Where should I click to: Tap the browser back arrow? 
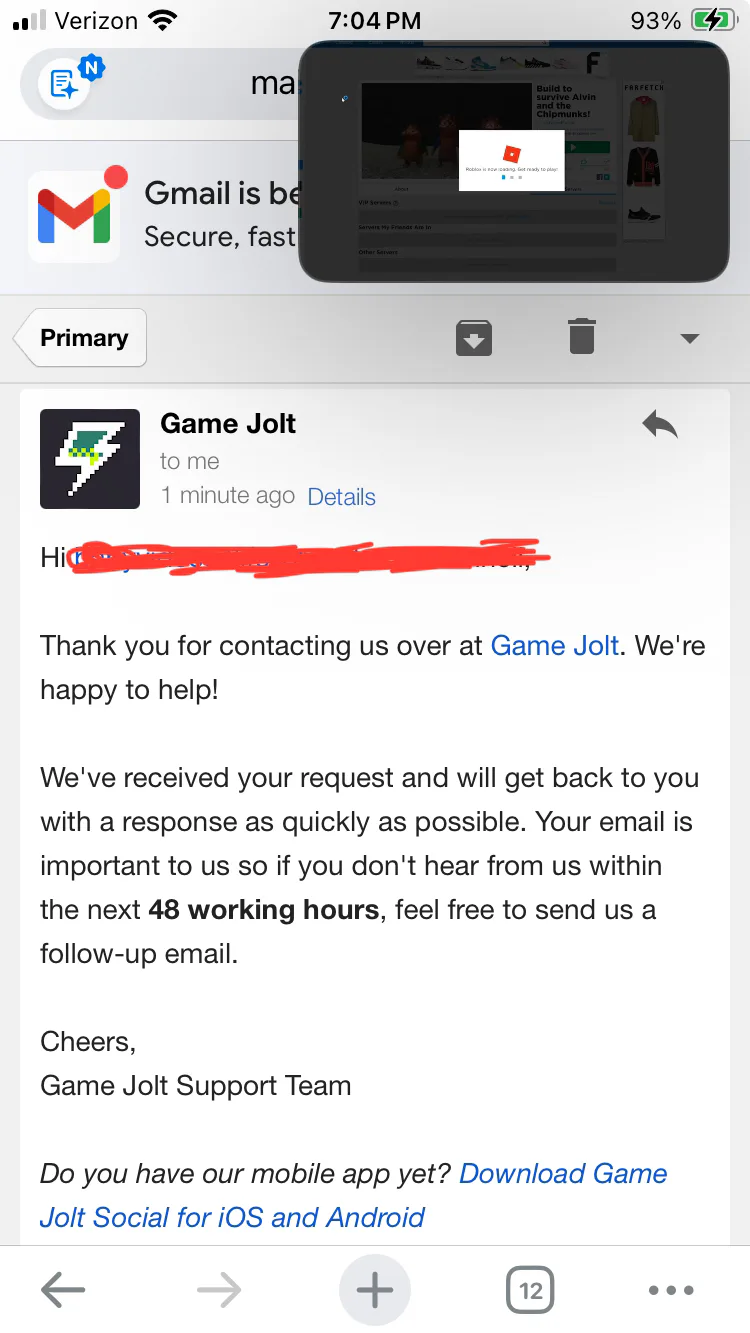coord(63,1290)
